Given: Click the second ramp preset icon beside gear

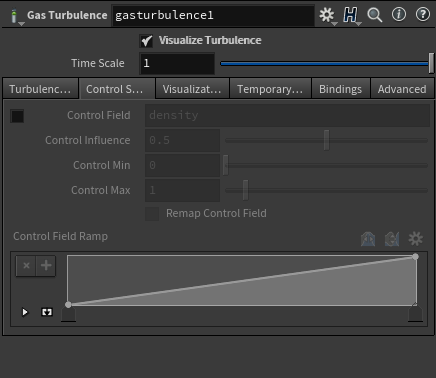Looking at the screenshot, I should click(392, 239).
